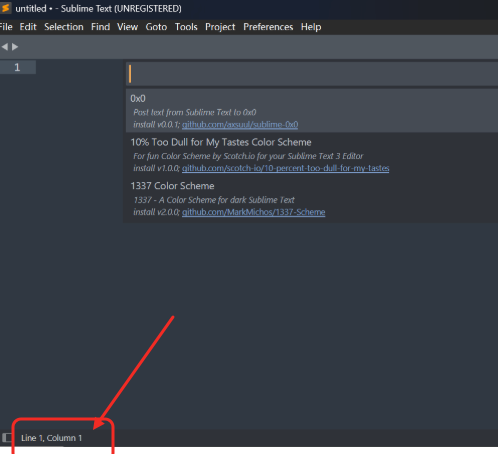
Task: Click the right tab navigation arrow
Action: (15, 47)
